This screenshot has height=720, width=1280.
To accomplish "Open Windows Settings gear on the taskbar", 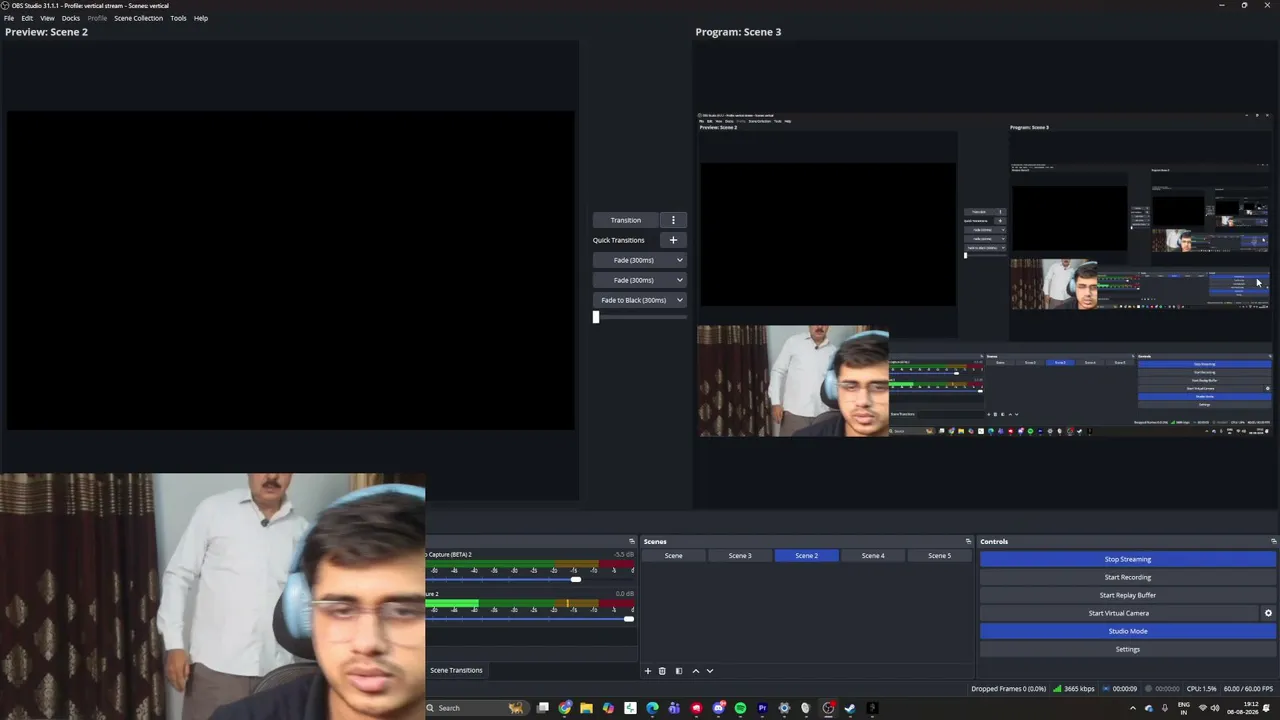I will pyautogui.click(x=784, y=708).
